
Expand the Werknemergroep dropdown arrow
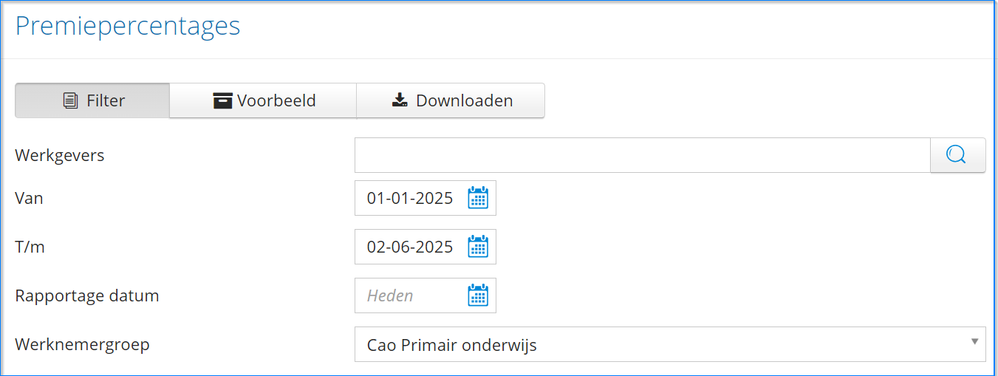click(x=974, y=342)
